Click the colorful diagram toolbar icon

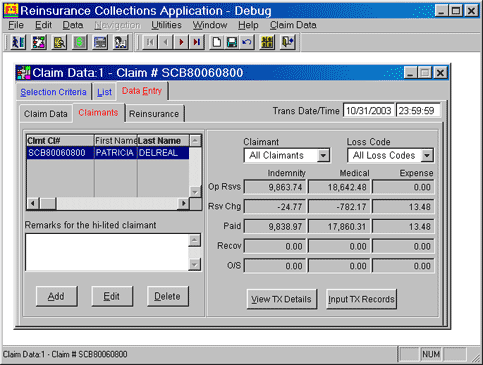39,42
